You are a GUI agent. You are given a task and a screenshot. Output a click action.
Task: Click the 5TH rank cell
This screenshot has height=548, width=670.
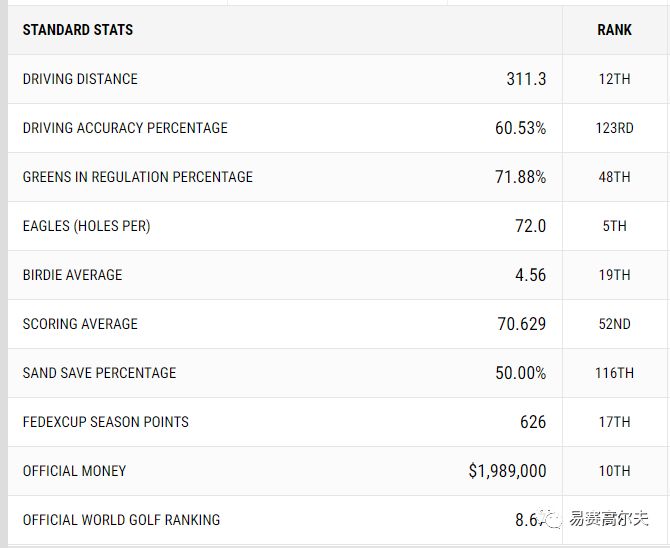coord(614,226)
